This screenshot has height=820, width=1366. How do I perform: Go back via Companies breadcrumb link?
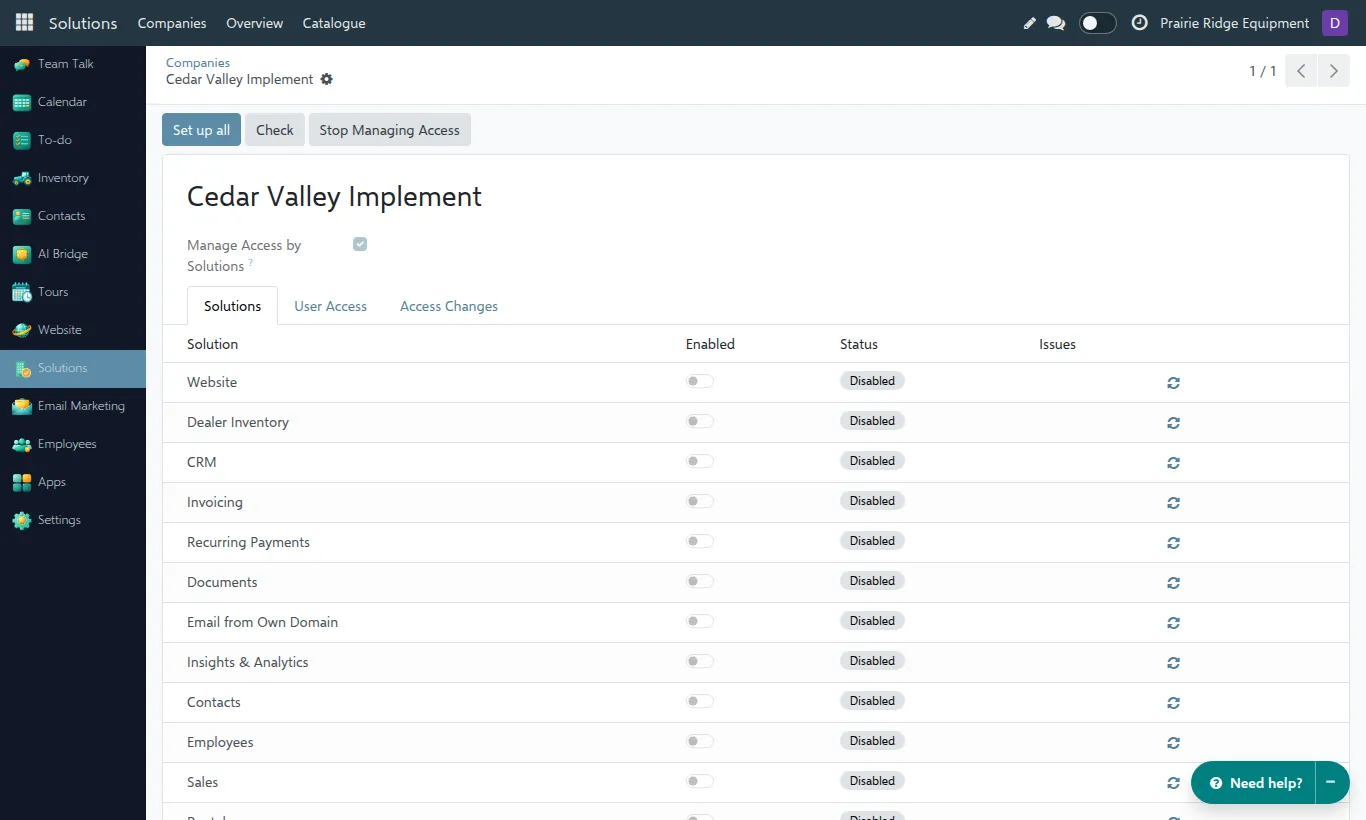pos(198,63)
